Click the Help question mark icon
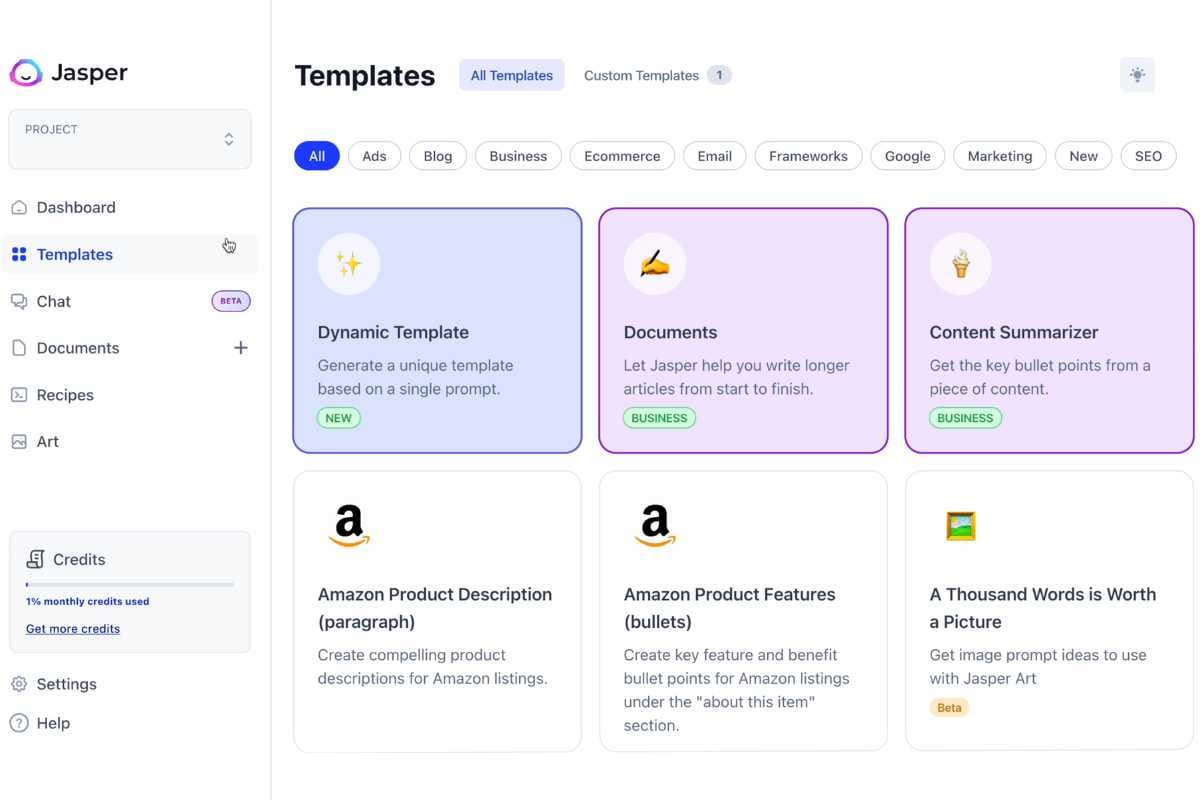This screenshot has width=1200, height=800. click(x=19, y=723)
